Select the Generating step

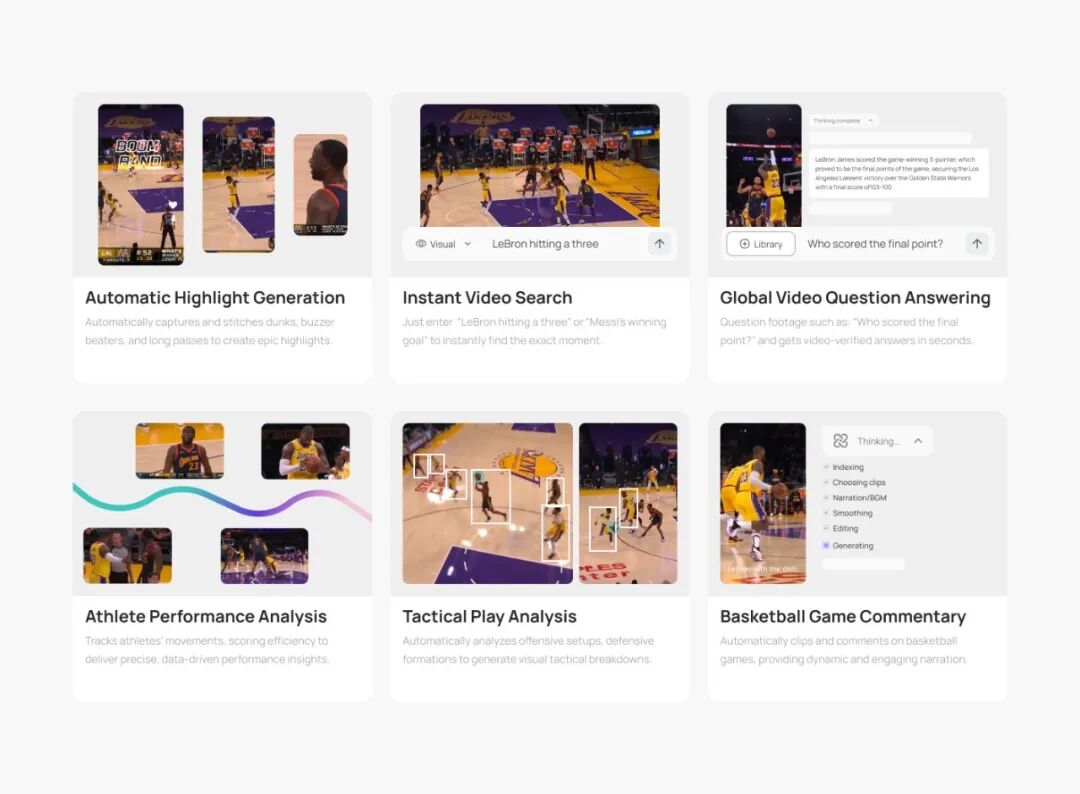tap(848, 545)
